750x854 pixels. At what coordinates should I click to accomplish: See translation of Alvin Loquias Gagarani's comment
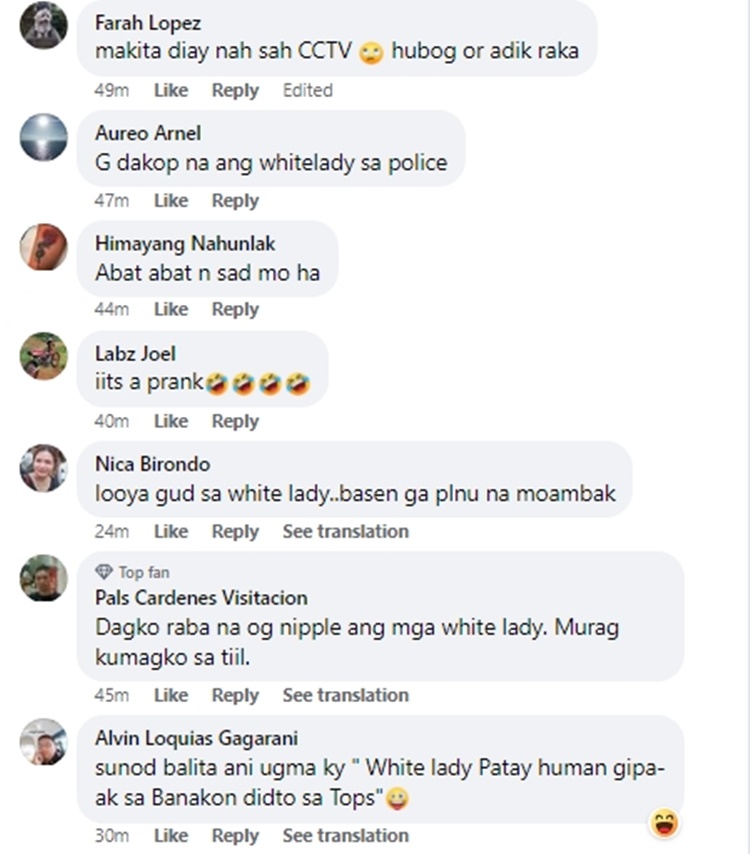pos(346,835)
